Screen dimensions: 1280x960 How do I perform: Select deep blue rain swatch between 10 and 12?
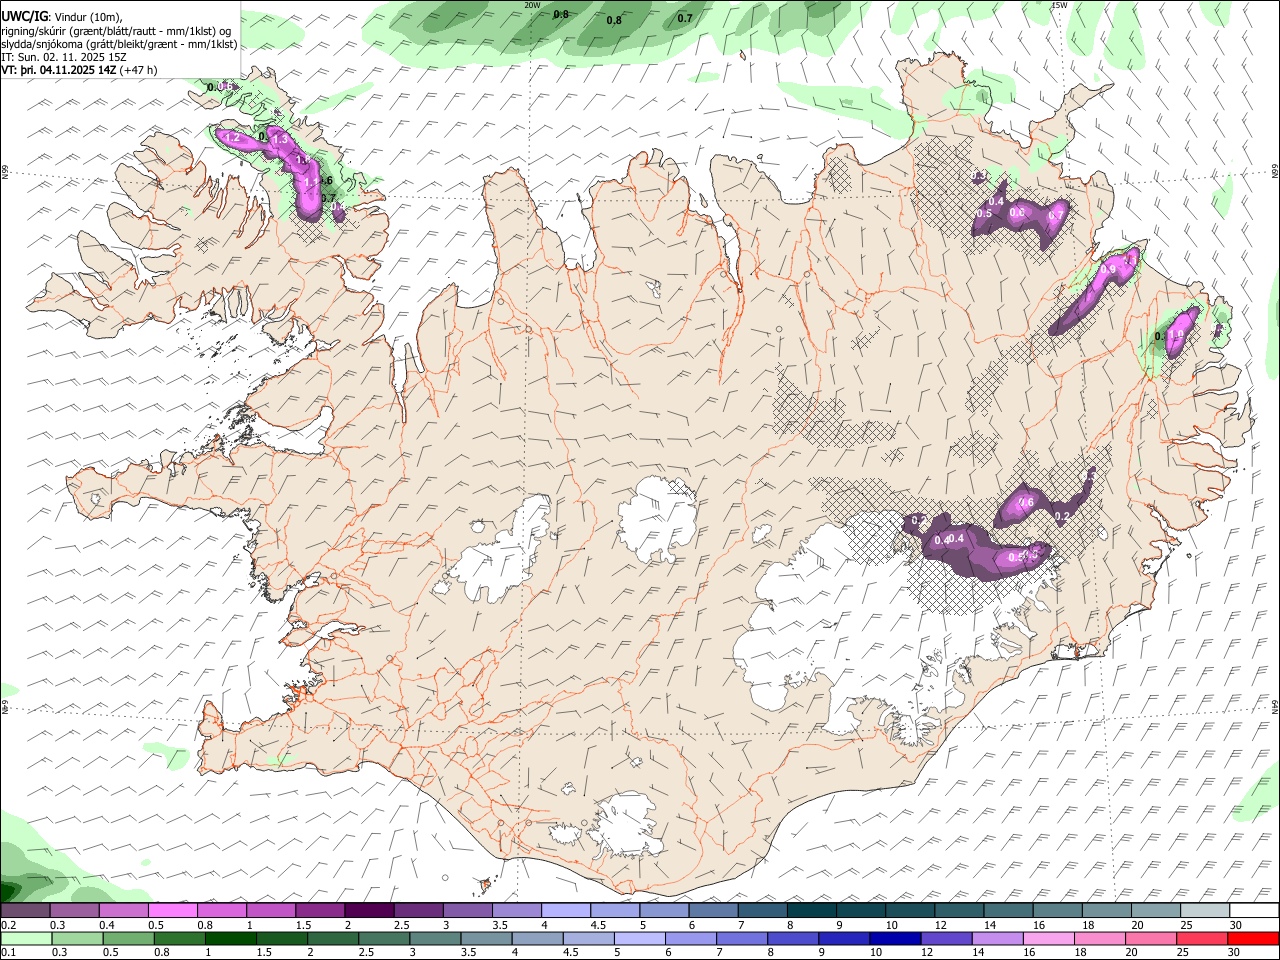pyautogui.click(x=895, y=938)
